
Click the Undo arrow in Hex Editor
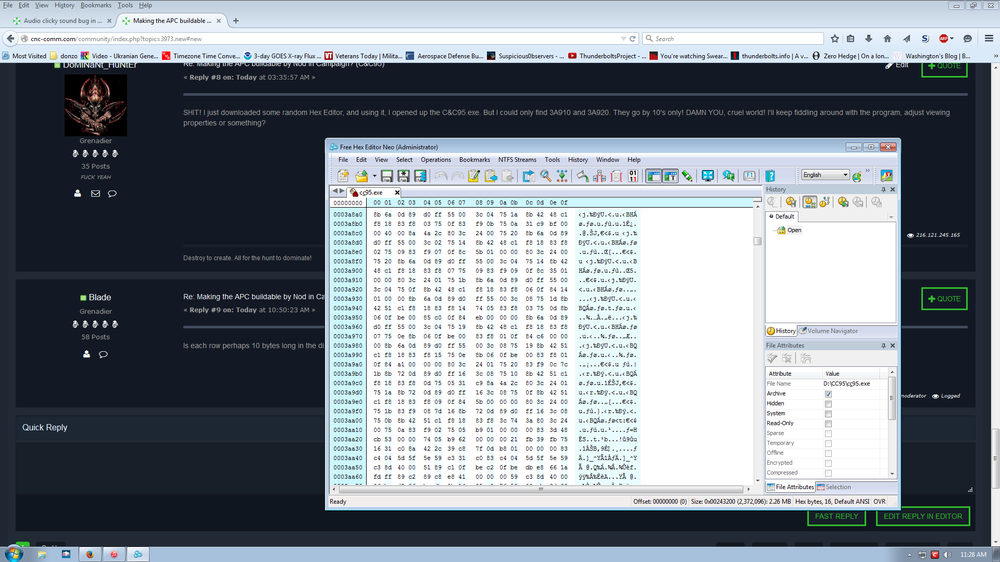[x=441, y=176]
